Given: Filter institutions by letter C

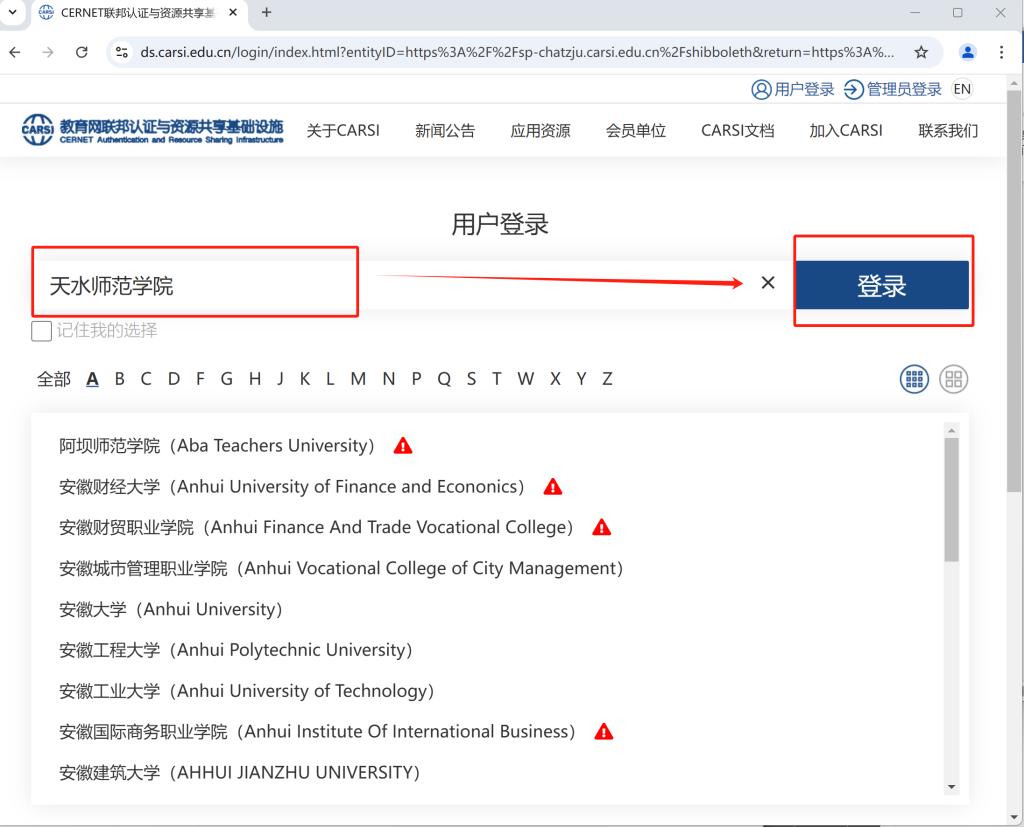Looking at the screenshot, I should coord(146,379).
